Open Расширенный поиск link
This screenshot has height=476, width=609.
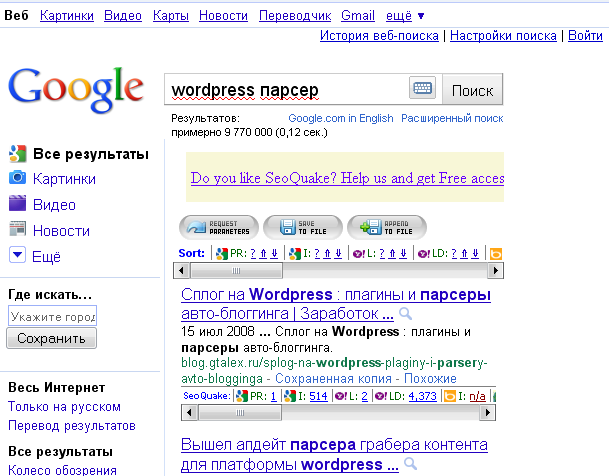pyautogui.click(x=452, y=118)
